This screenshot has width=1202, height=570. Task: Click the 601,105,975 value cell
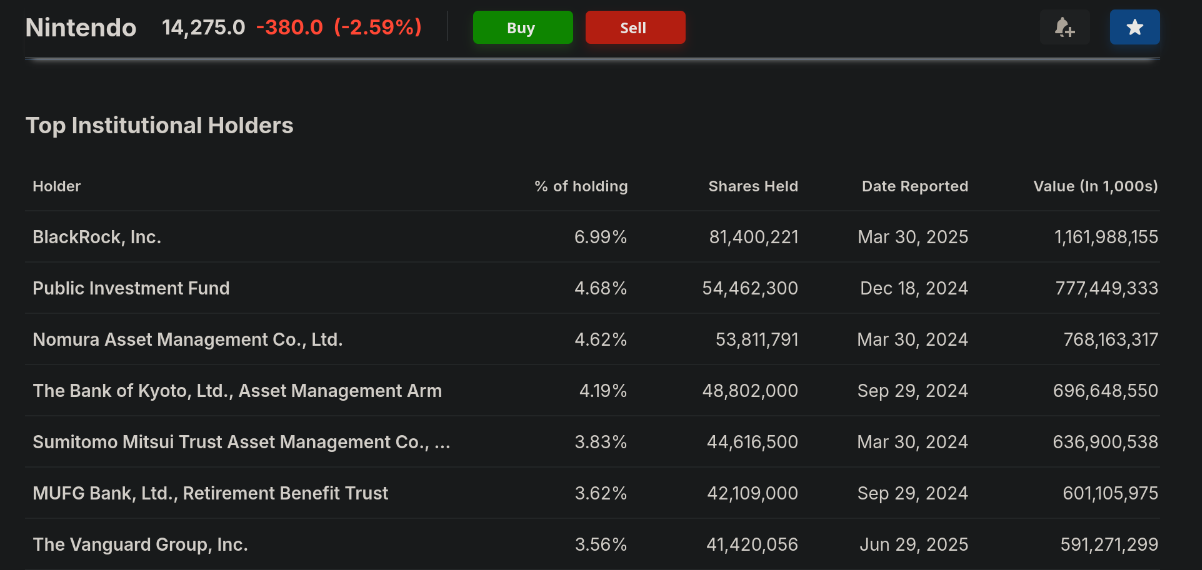[x=1110, y=493]
